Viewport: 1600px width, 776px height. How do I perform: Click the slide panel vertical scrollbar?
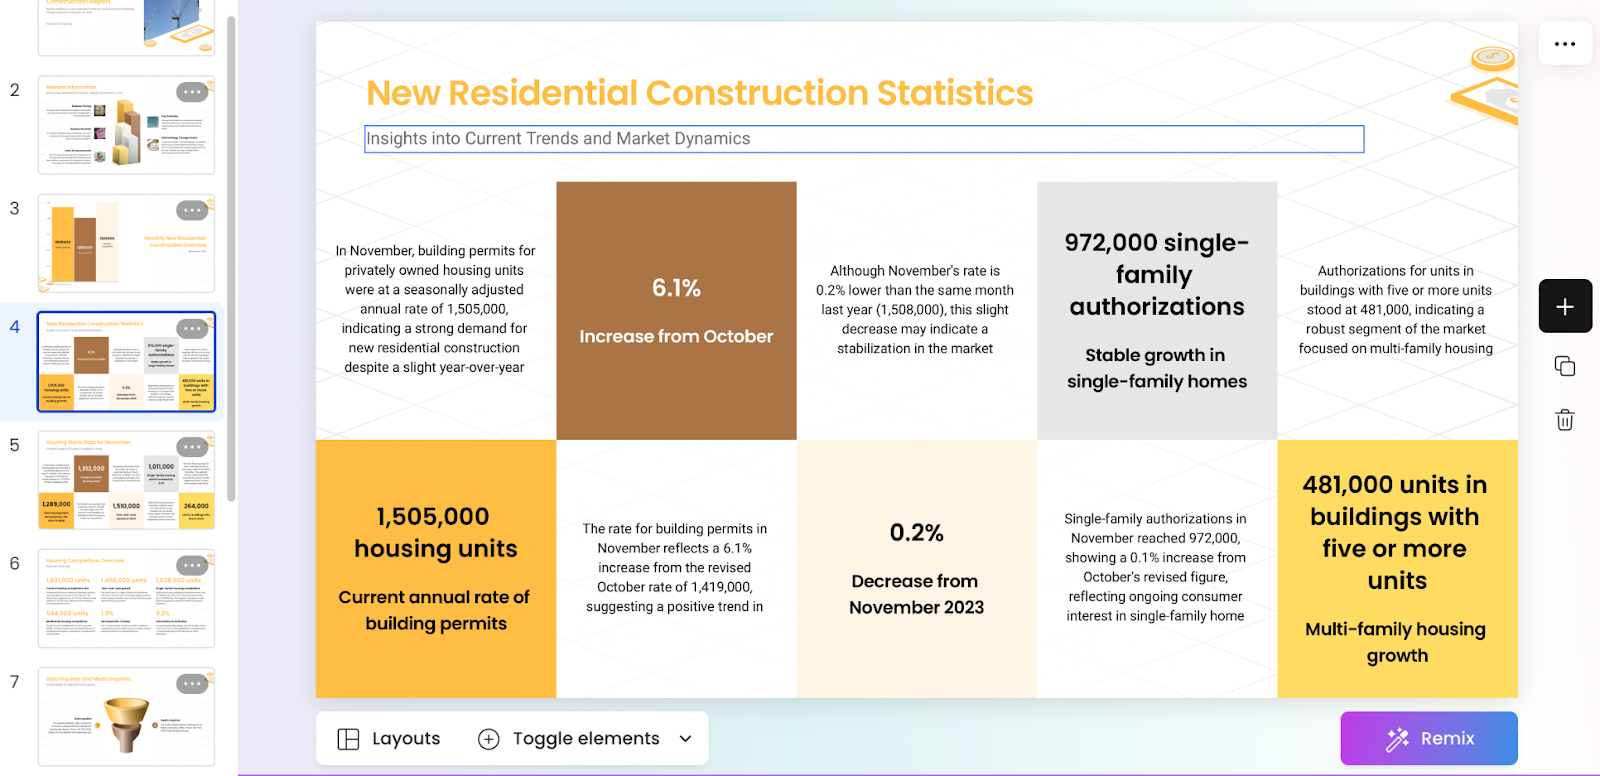coord(231,258)
